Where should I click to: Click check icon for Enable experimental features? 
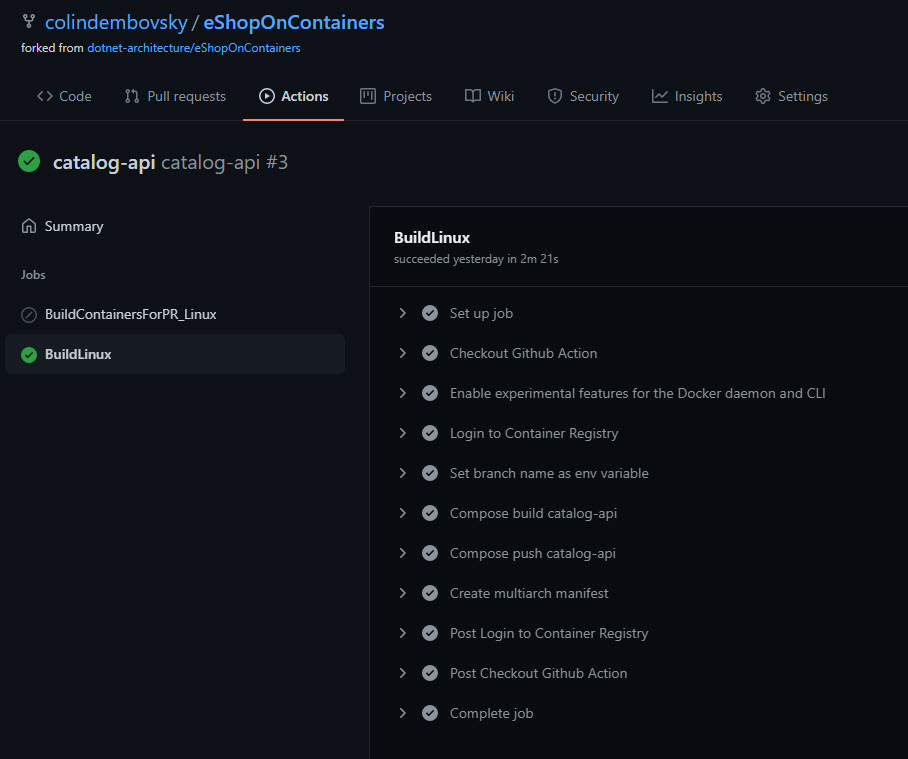pos(430,393)
